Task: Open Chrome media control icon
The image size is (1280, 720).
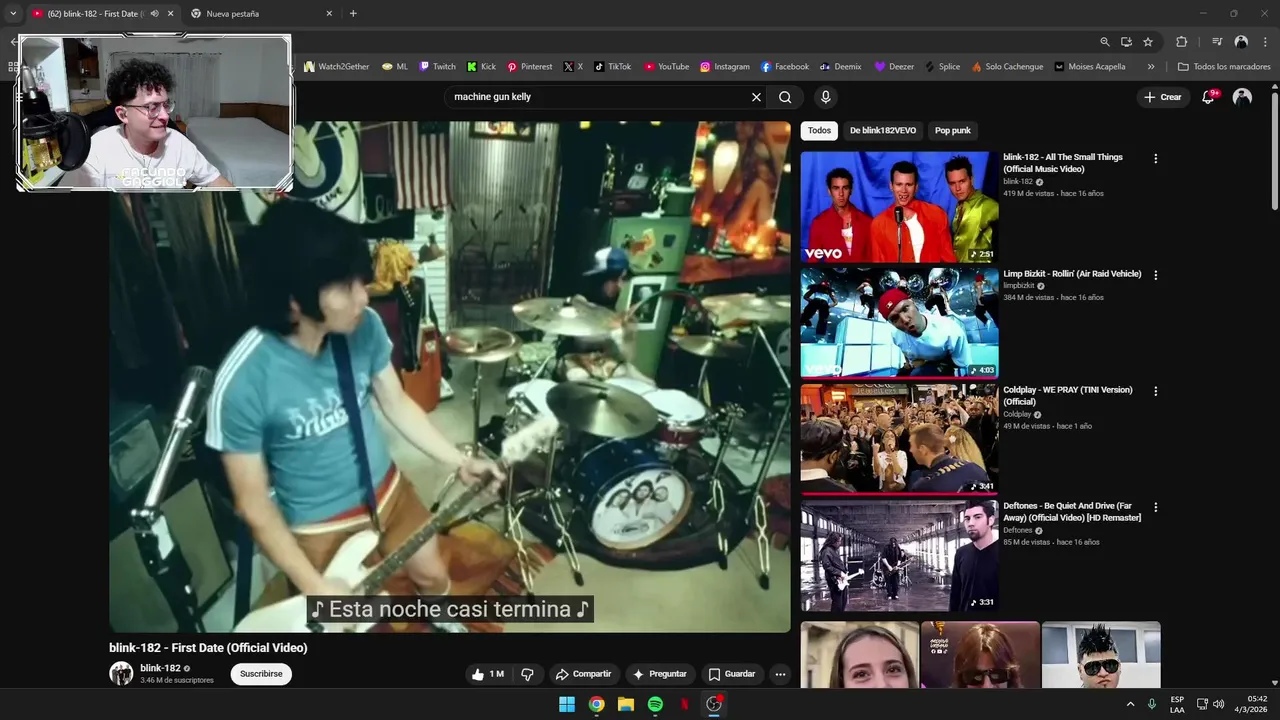Action: (x=1217, y=42)
